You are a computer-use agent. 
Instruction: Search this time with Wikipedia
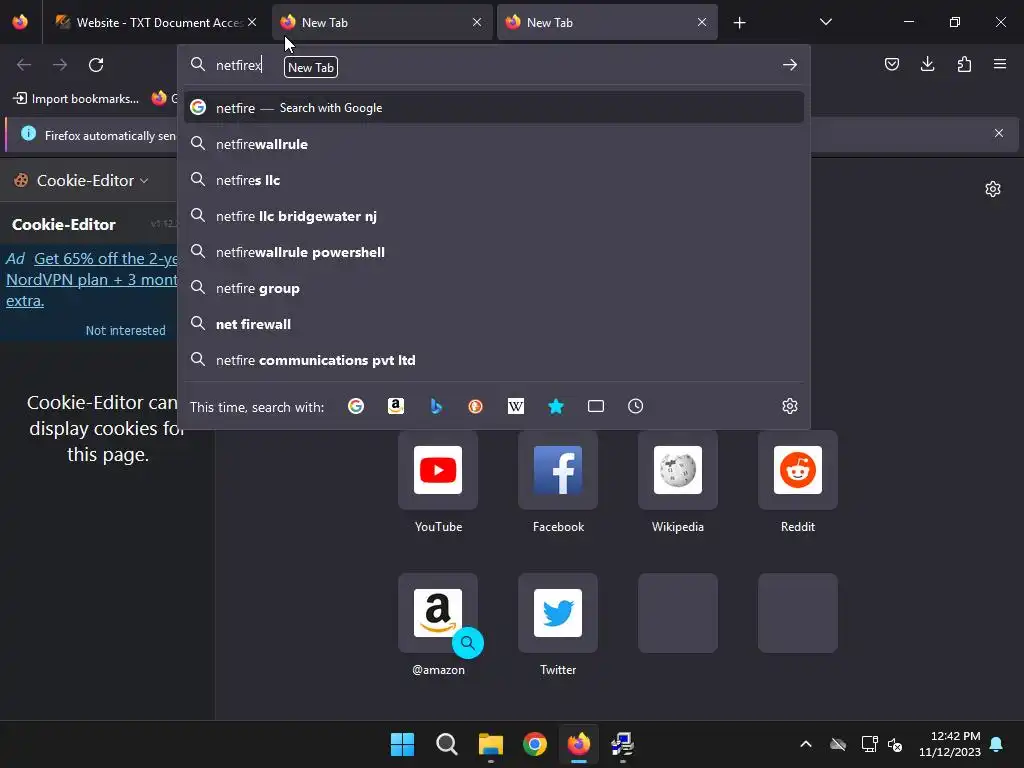[516, 406]
